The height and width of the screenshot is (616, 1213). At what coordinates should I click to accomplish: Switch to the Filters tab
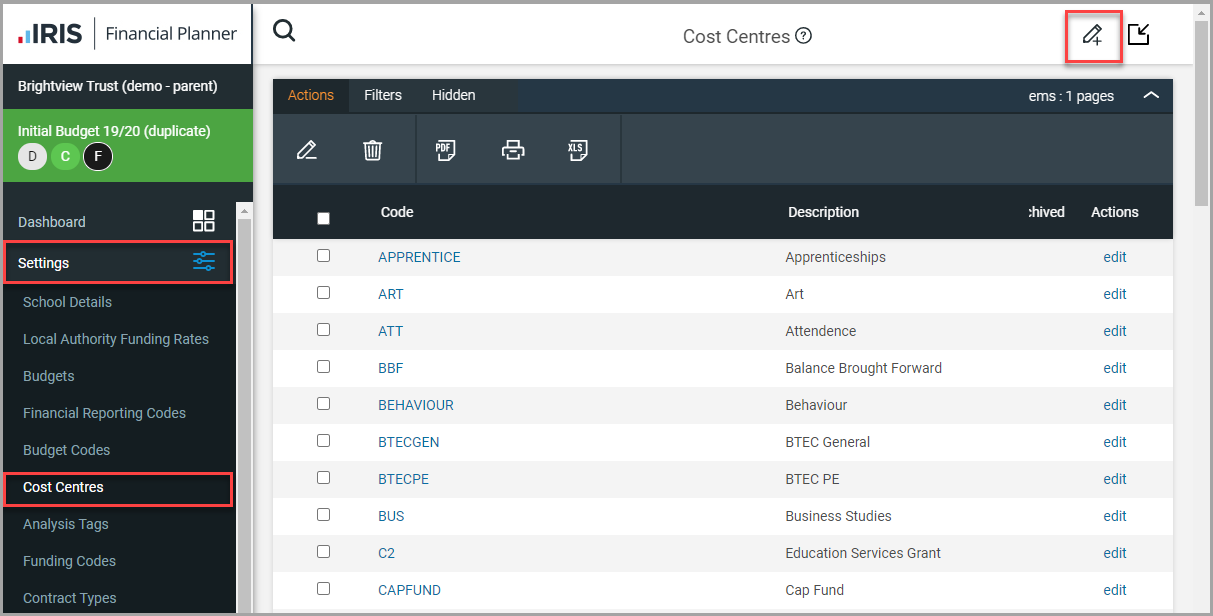click(x=383, y=95)
